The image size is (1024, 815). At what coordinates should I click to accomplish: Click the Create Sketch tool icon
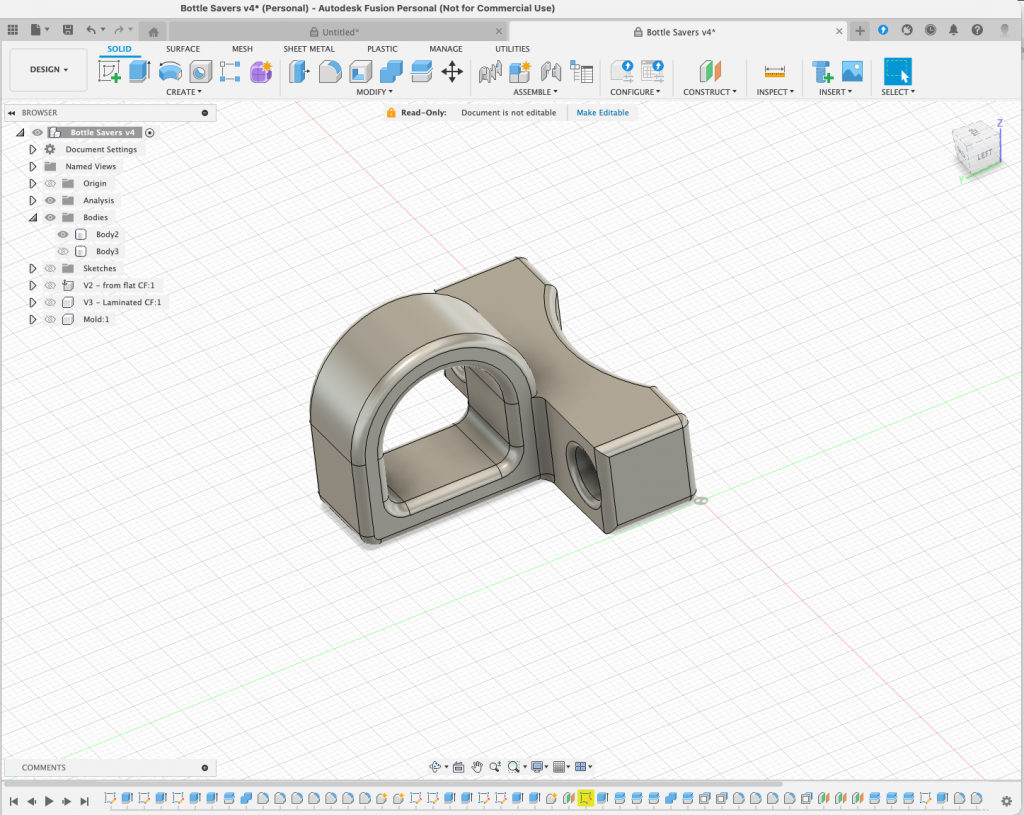(109, 71)
